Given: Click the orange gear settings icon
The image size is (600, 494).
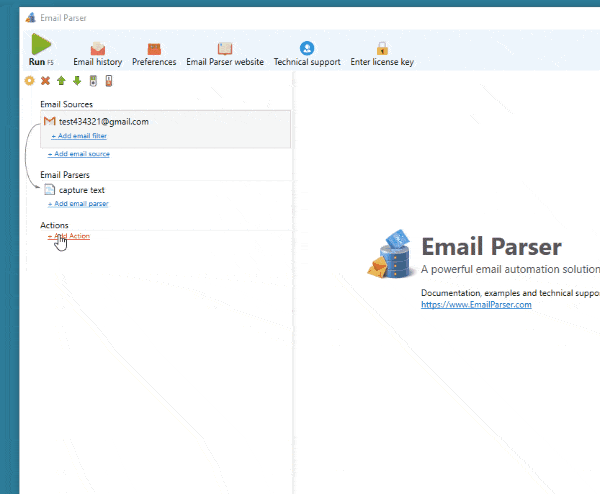Looking at the screenshot, I should (x=29, y=81).
